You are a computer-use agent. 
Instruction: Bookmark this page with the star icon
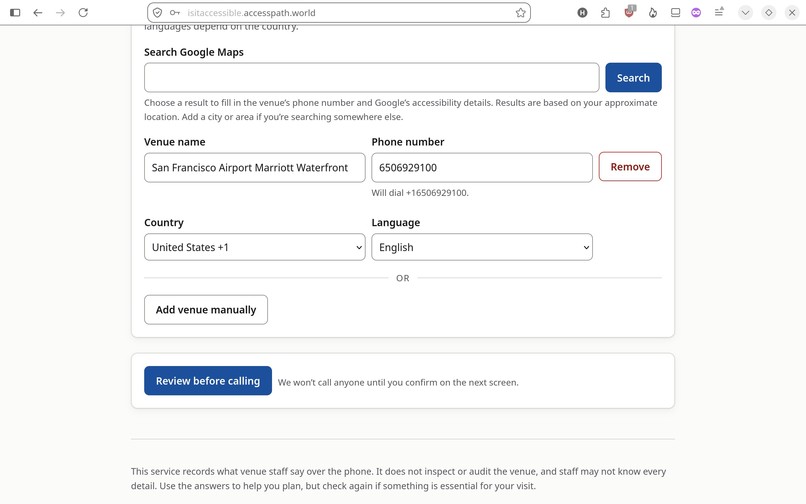tap(520, 13)
